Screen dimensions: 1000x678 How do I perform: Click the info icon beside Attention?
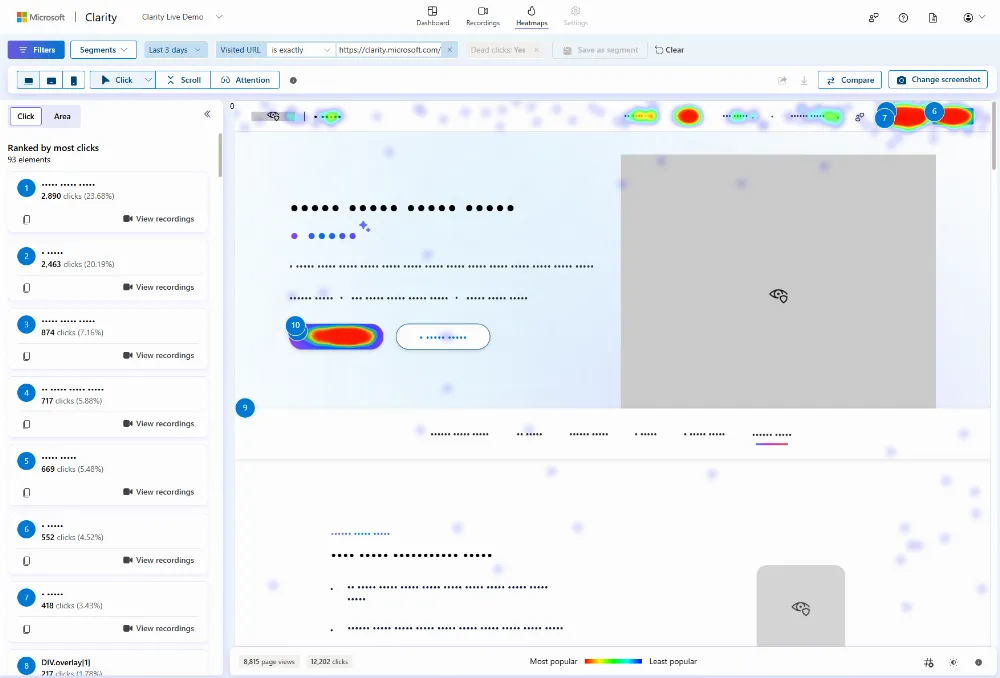click(x=293, y=80)
